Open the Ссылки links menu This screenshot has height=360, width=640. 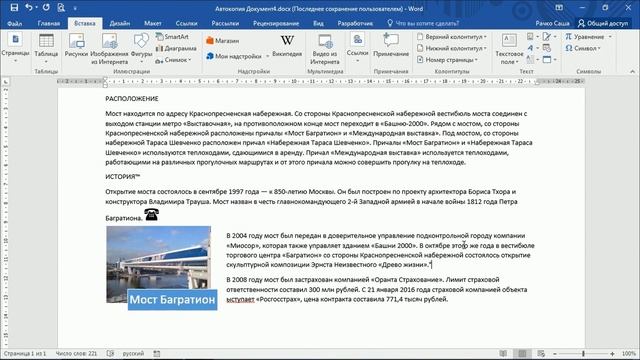pos(358,48)
